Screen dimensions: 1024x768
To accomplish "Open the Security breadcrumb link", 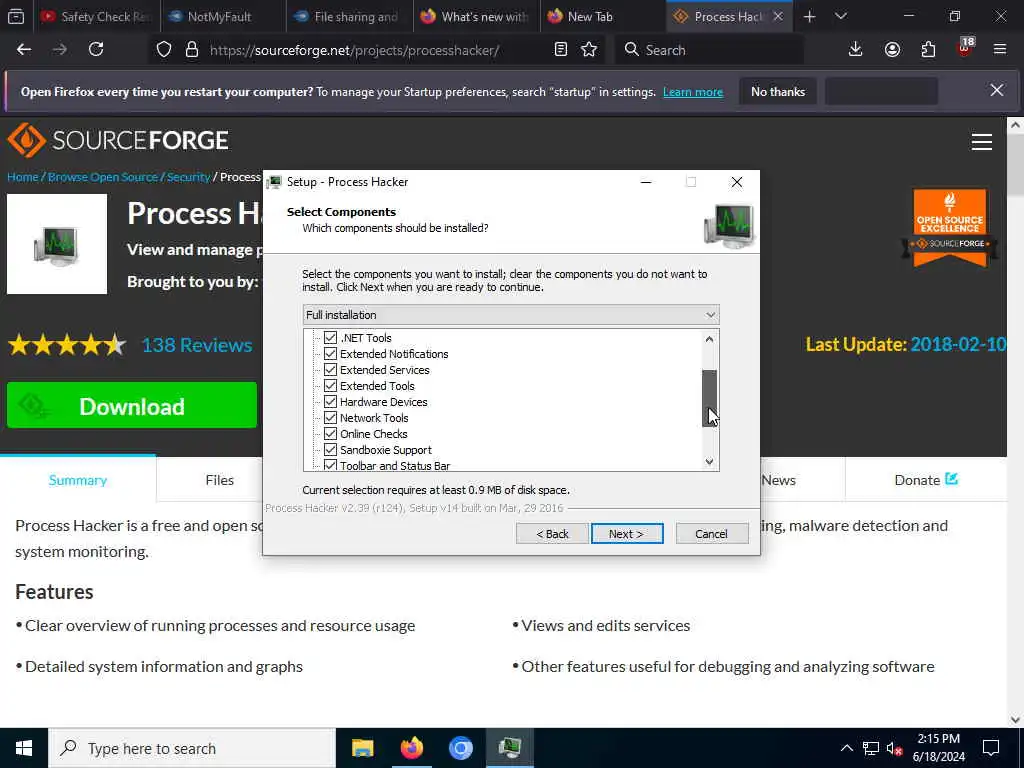I will click(x=188, y=177).
